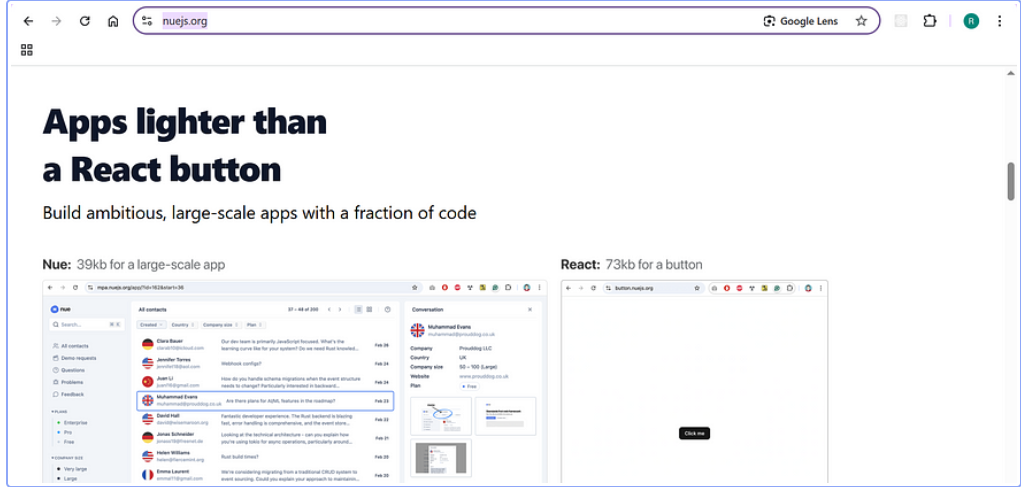Open the Created filter dropdown

[x=152, y=324]
